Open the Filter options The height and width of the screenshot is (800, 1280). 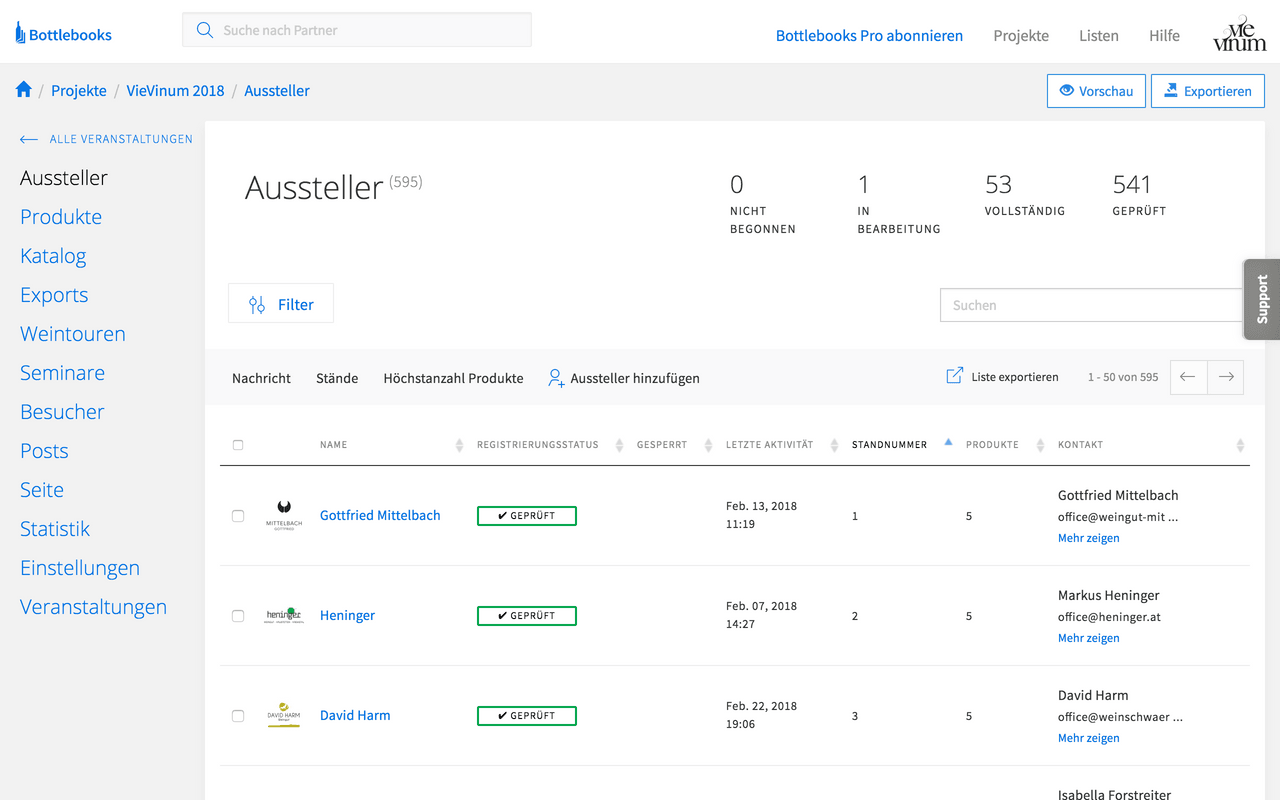click(x=281, y=304)
